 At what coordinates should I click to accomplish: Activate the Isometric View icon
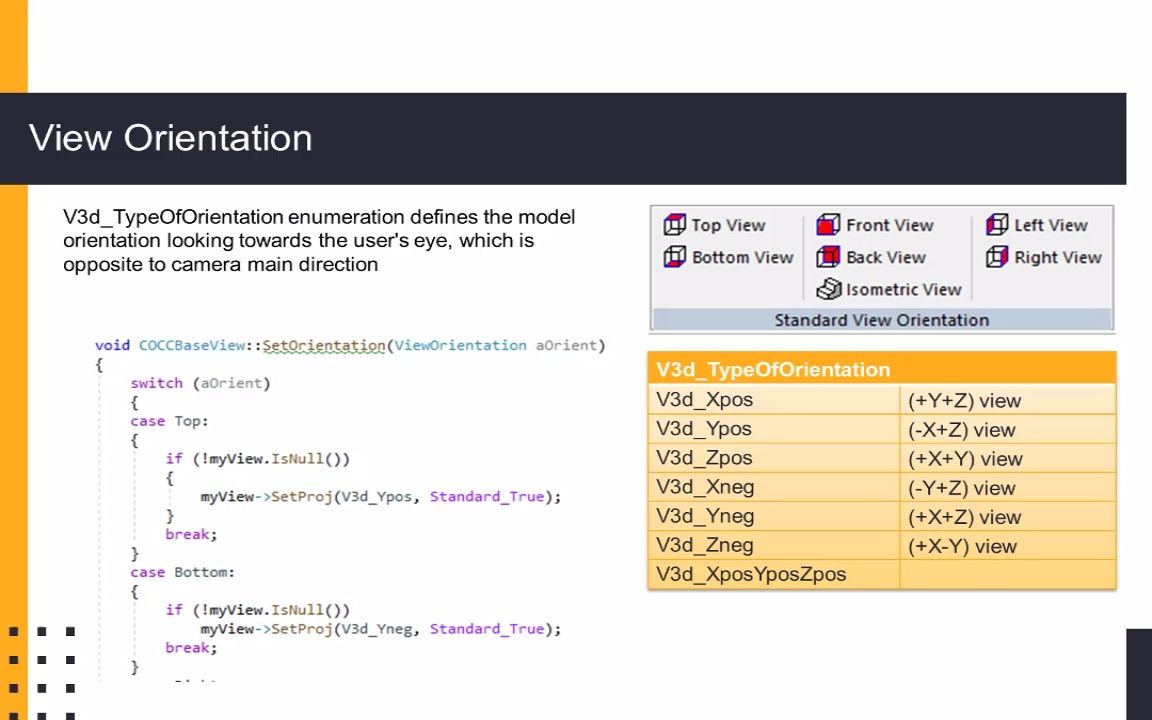828,290
